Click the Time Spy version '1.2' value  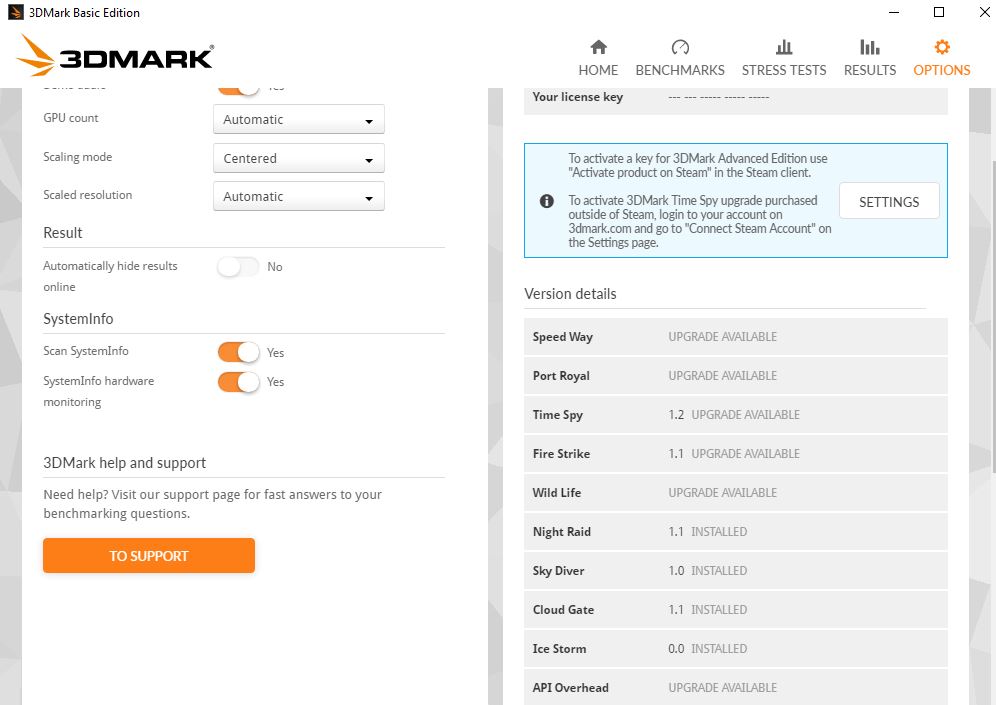(x=676, y=415)
